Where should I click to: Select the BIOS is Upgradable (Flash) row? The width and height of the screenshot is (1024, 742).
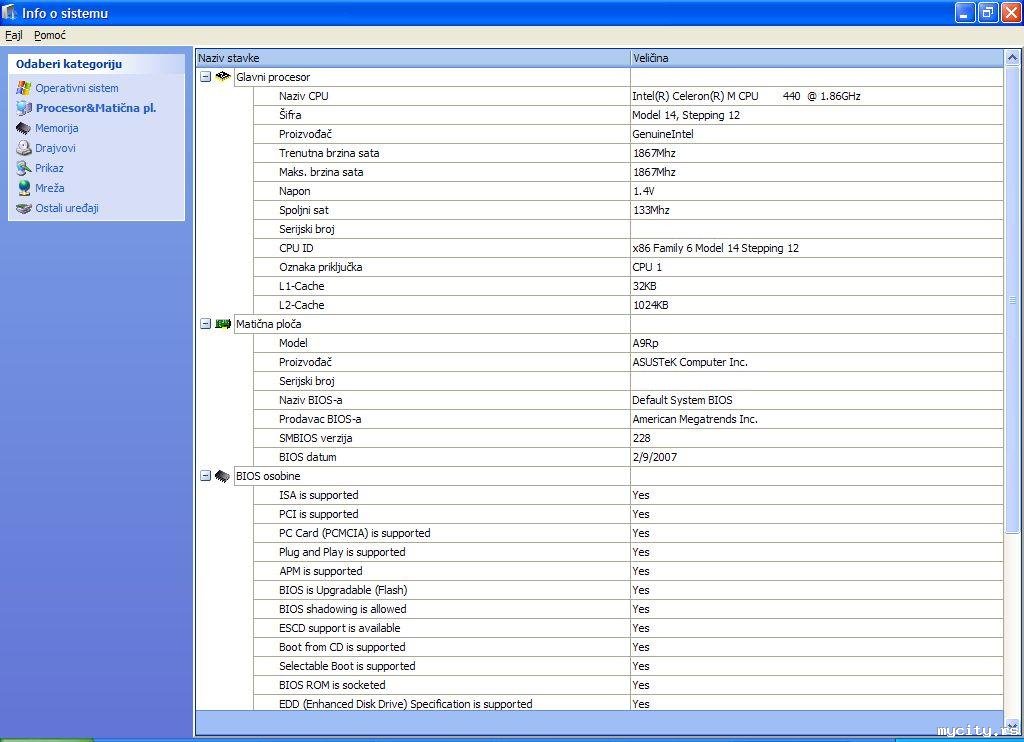pyautogui.click(x=628, y=590)
